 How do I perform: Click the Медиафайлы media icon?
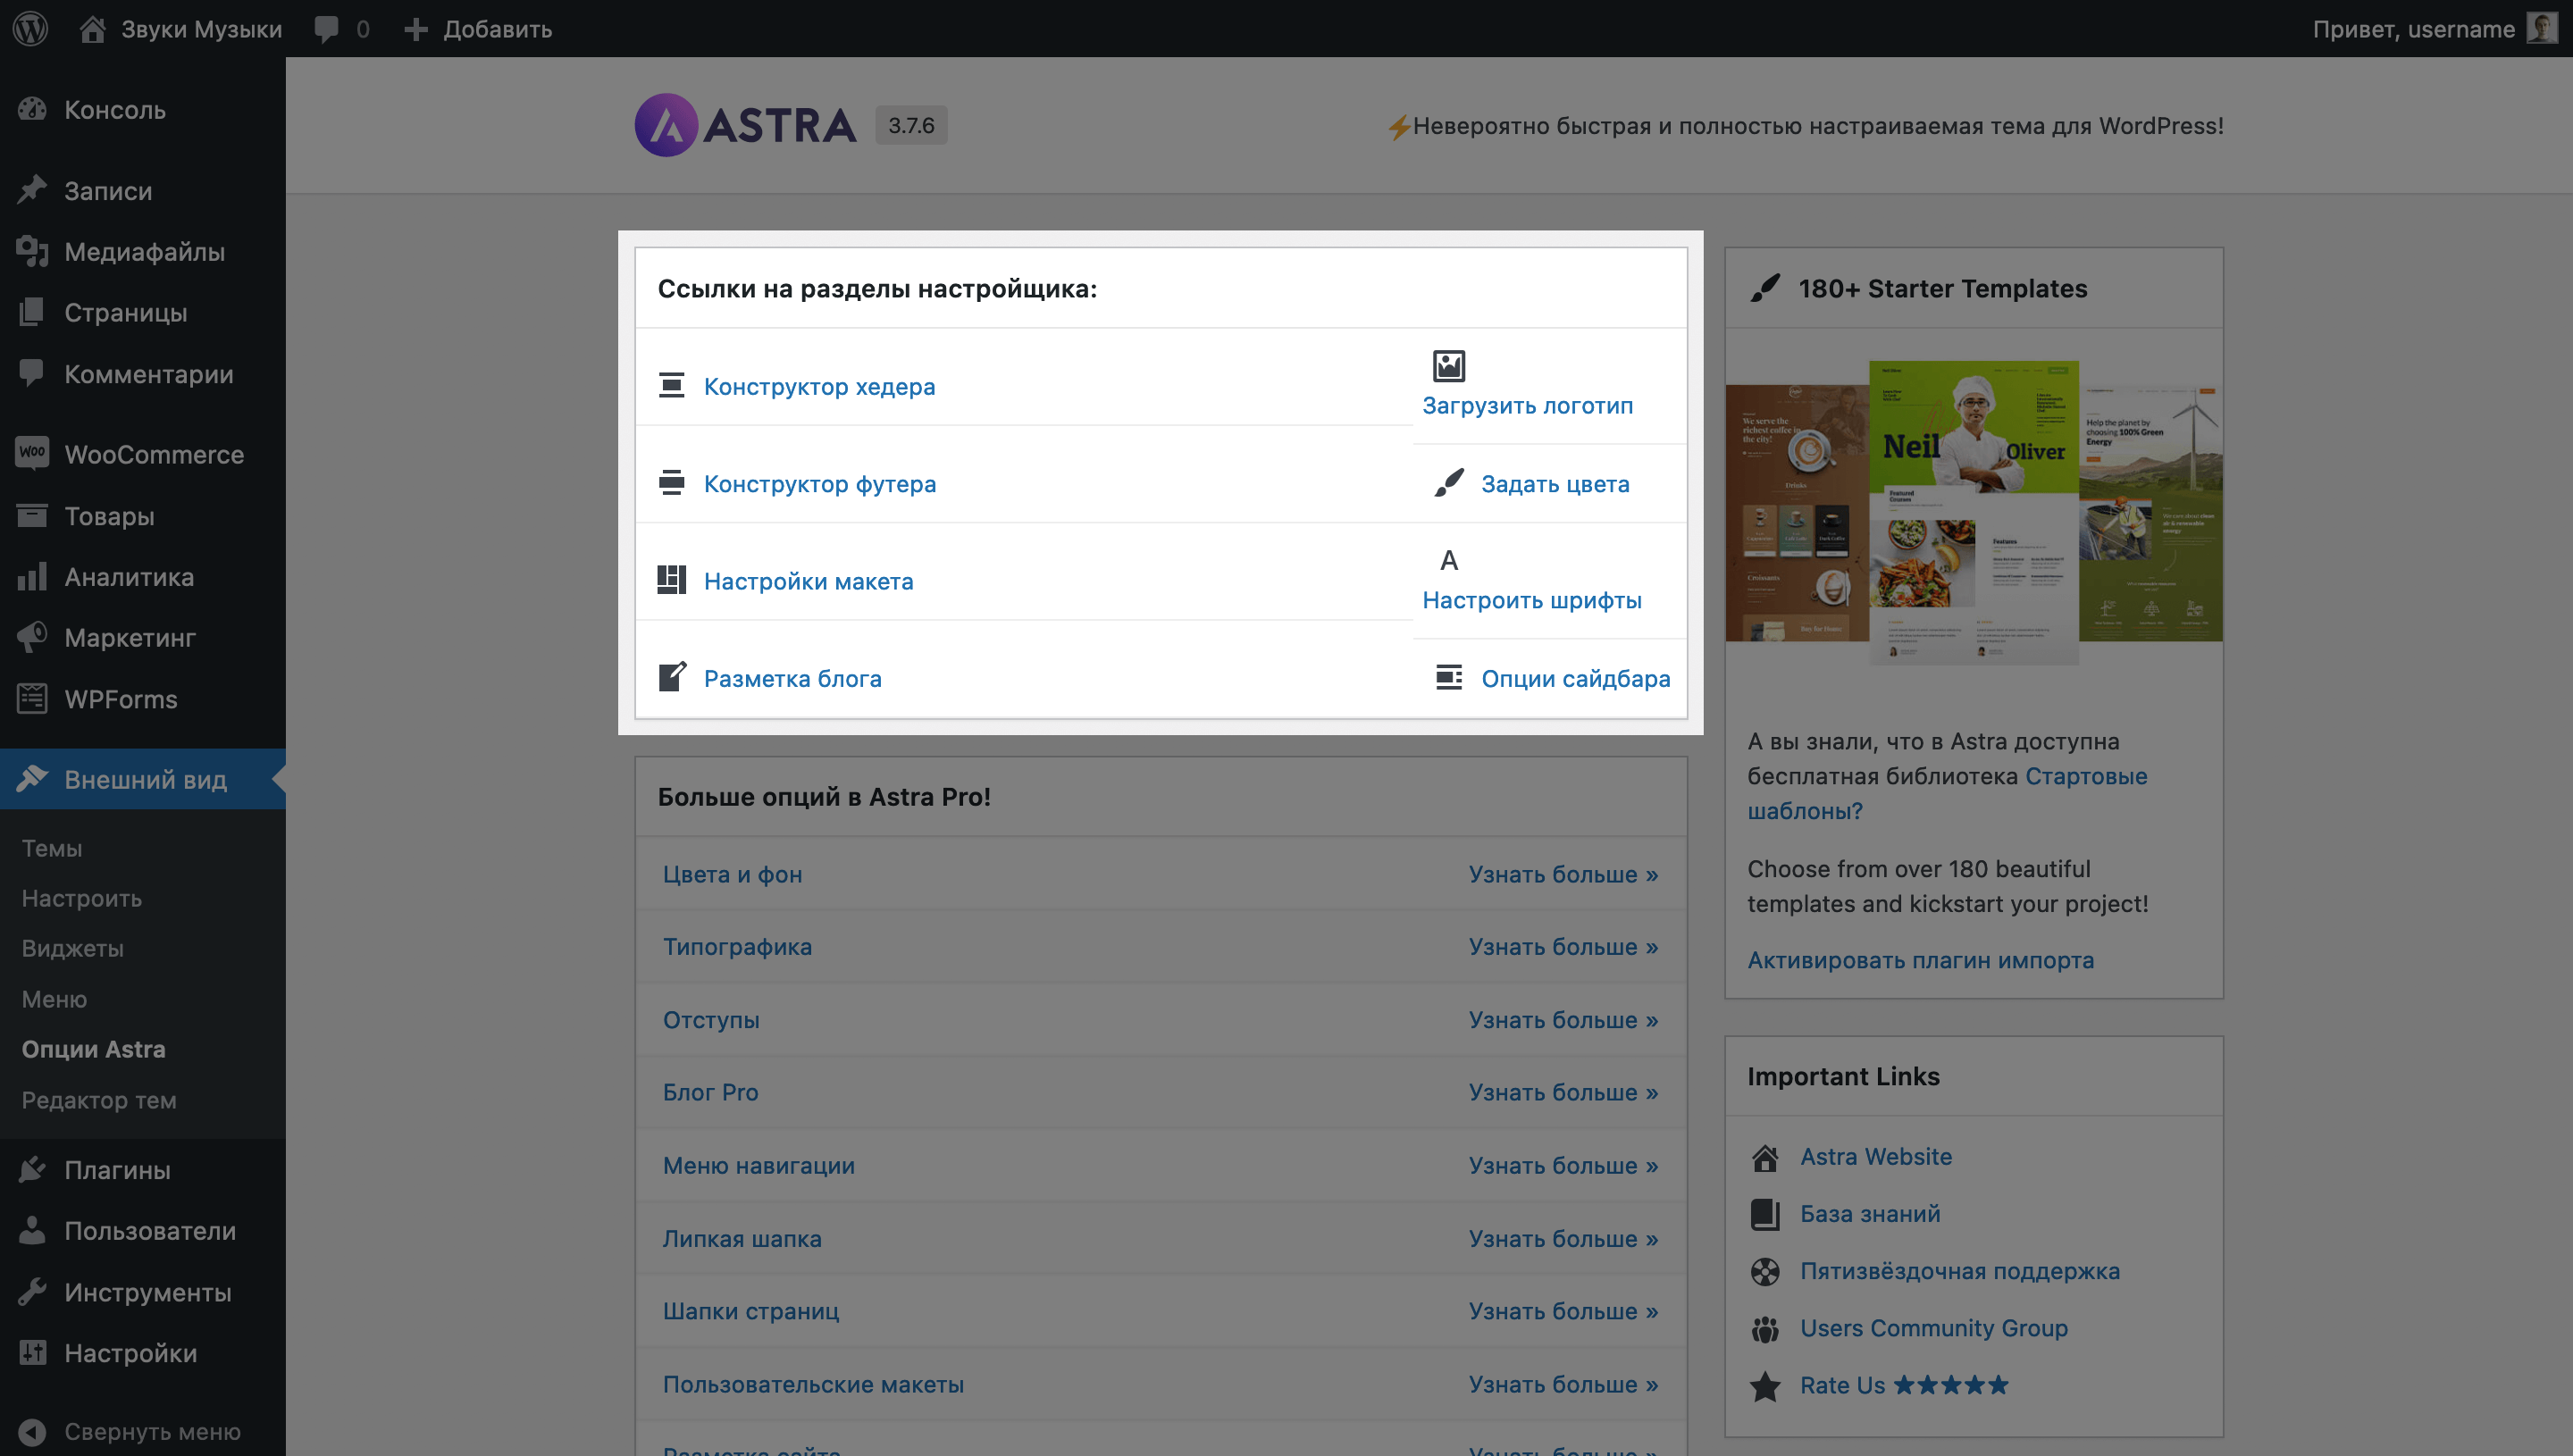pos(32,251)
